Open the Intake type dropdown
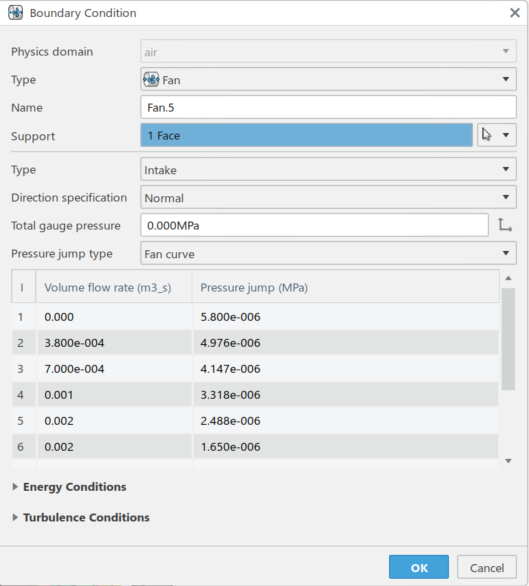The height and width of the screenshot is (586, 529). (x=328, y=169)
